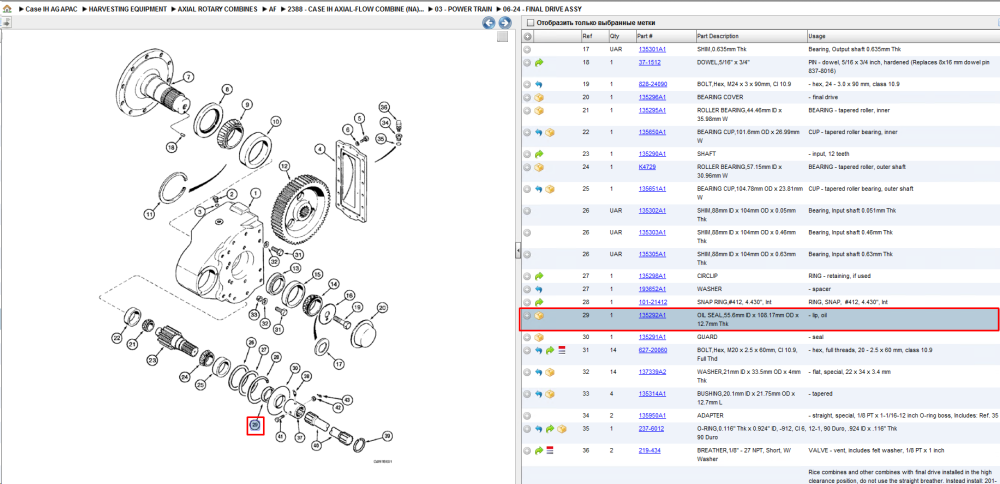Click package icon on BEARING CUP row 25

coord(550,189)
